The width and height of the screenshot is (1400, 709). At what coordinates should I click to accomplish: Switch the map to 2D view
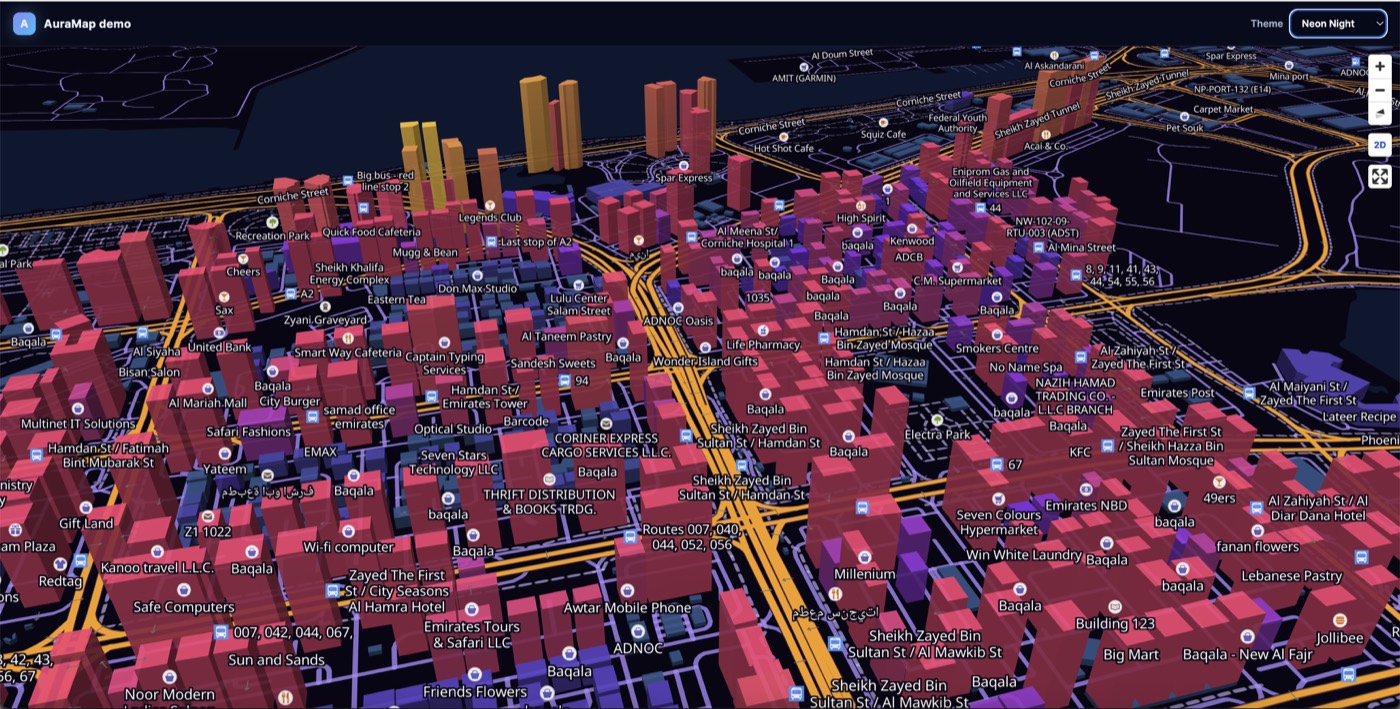1380,145
